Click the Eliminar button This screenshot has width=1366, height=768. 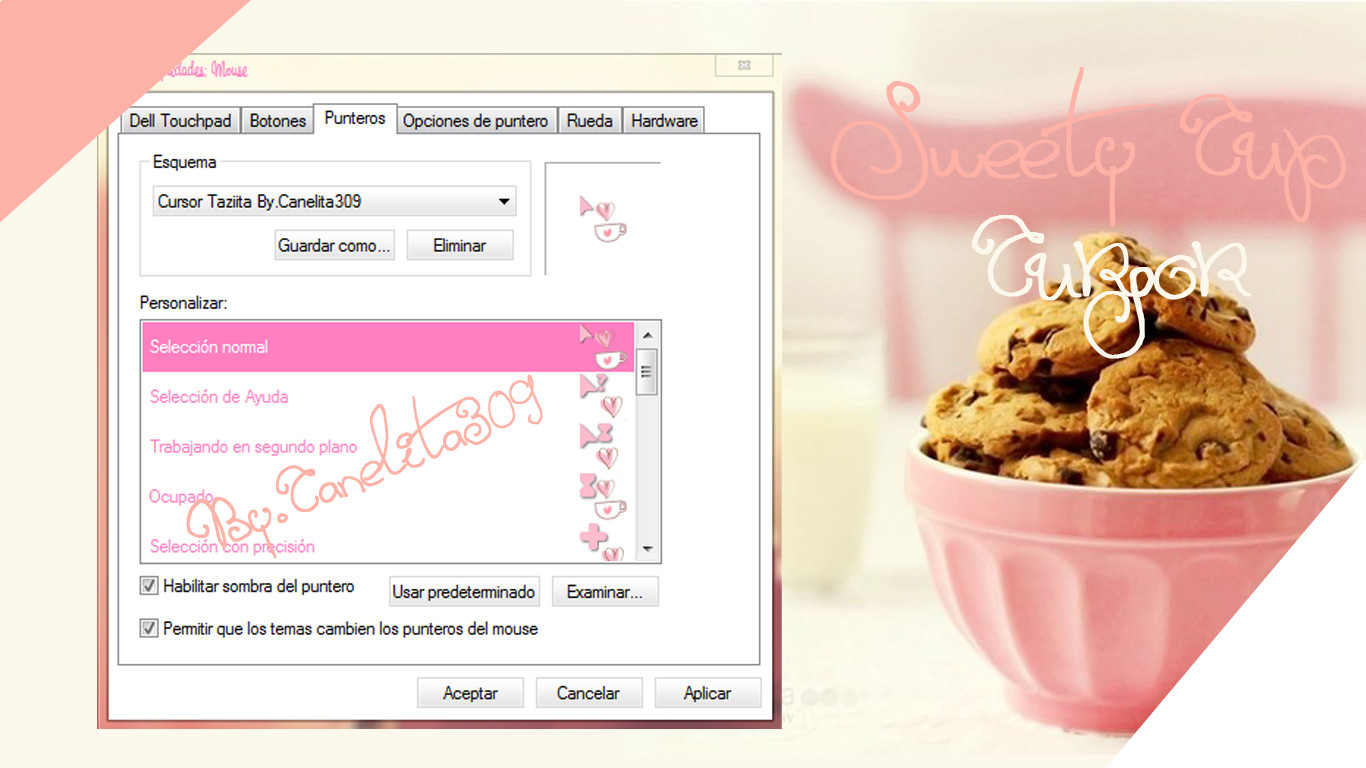coord(459,245)
